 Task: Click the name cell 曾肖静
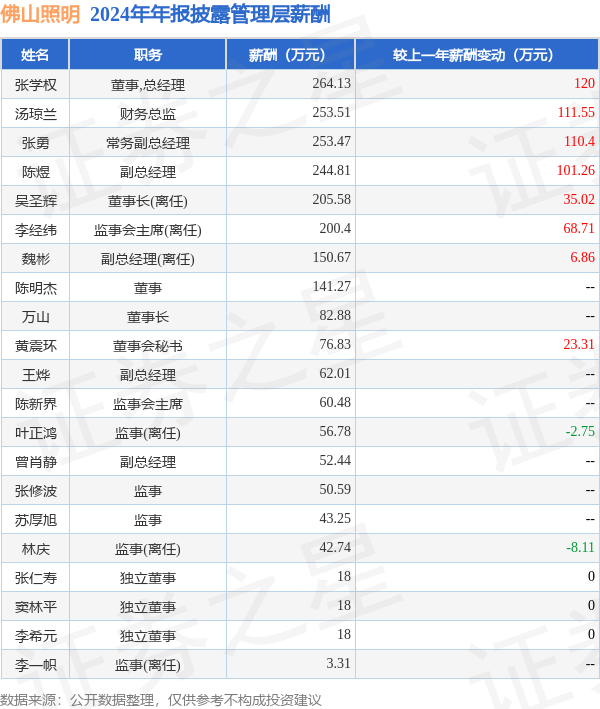36,462
